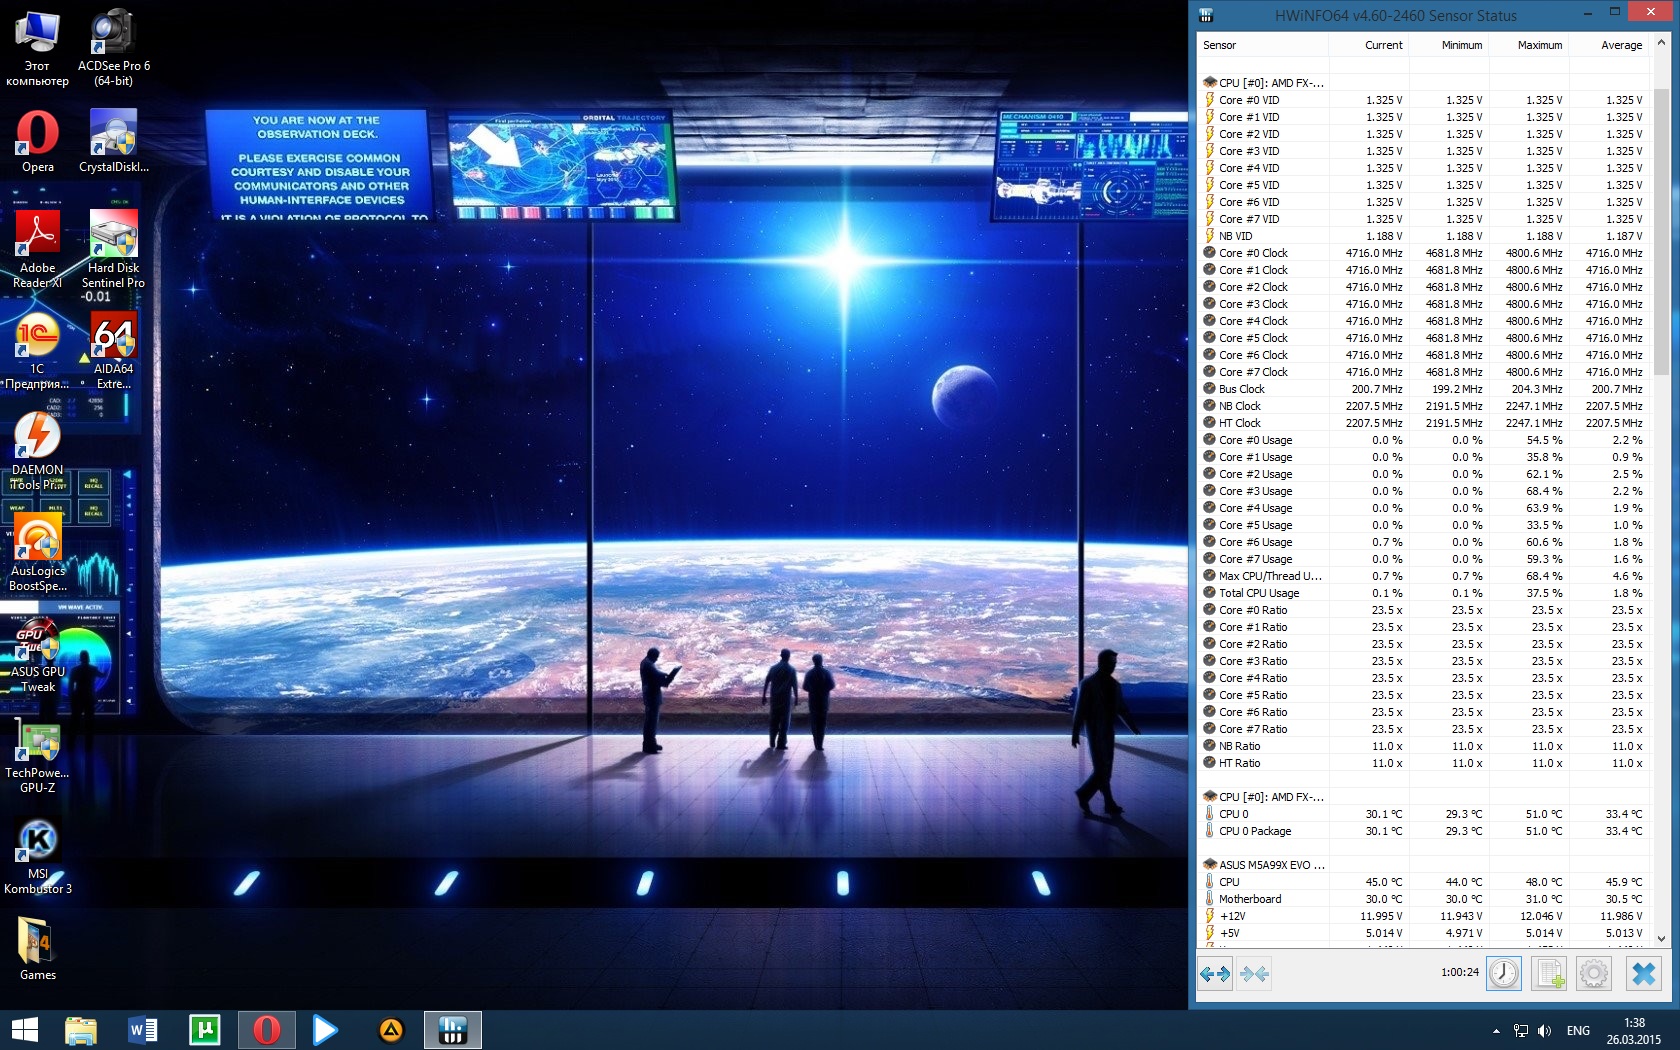Click the ENG language indicator
The image size is (1680, 1050).
pos(1578,1031)
